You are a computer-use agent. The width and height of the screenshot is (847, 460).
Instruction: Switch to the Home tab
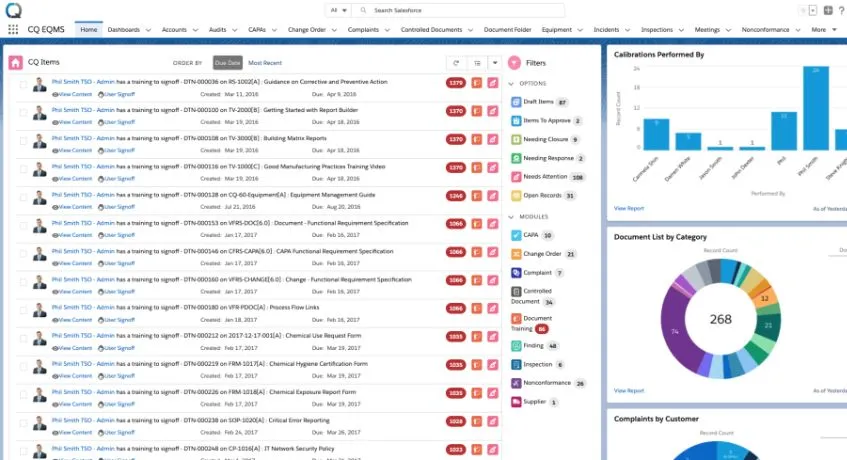click(89, 30)
